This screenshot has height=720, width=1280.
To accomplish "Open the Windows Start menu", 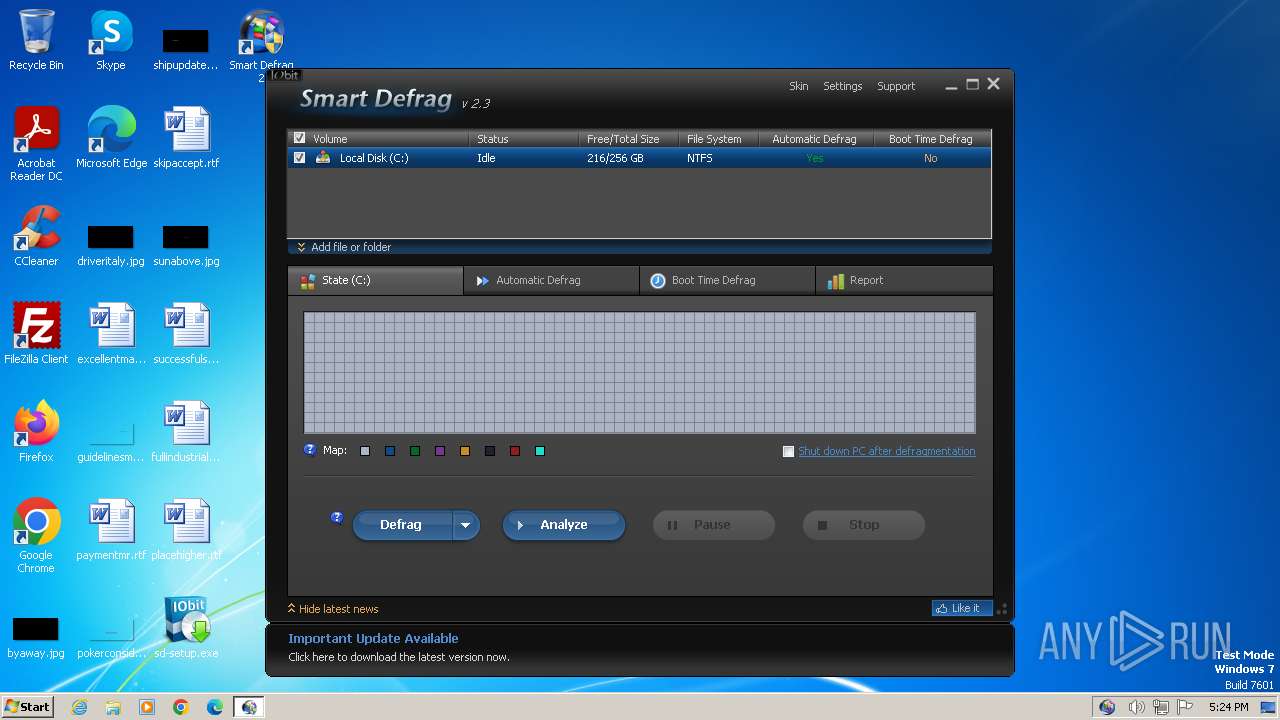I will [x=27, y=707].
